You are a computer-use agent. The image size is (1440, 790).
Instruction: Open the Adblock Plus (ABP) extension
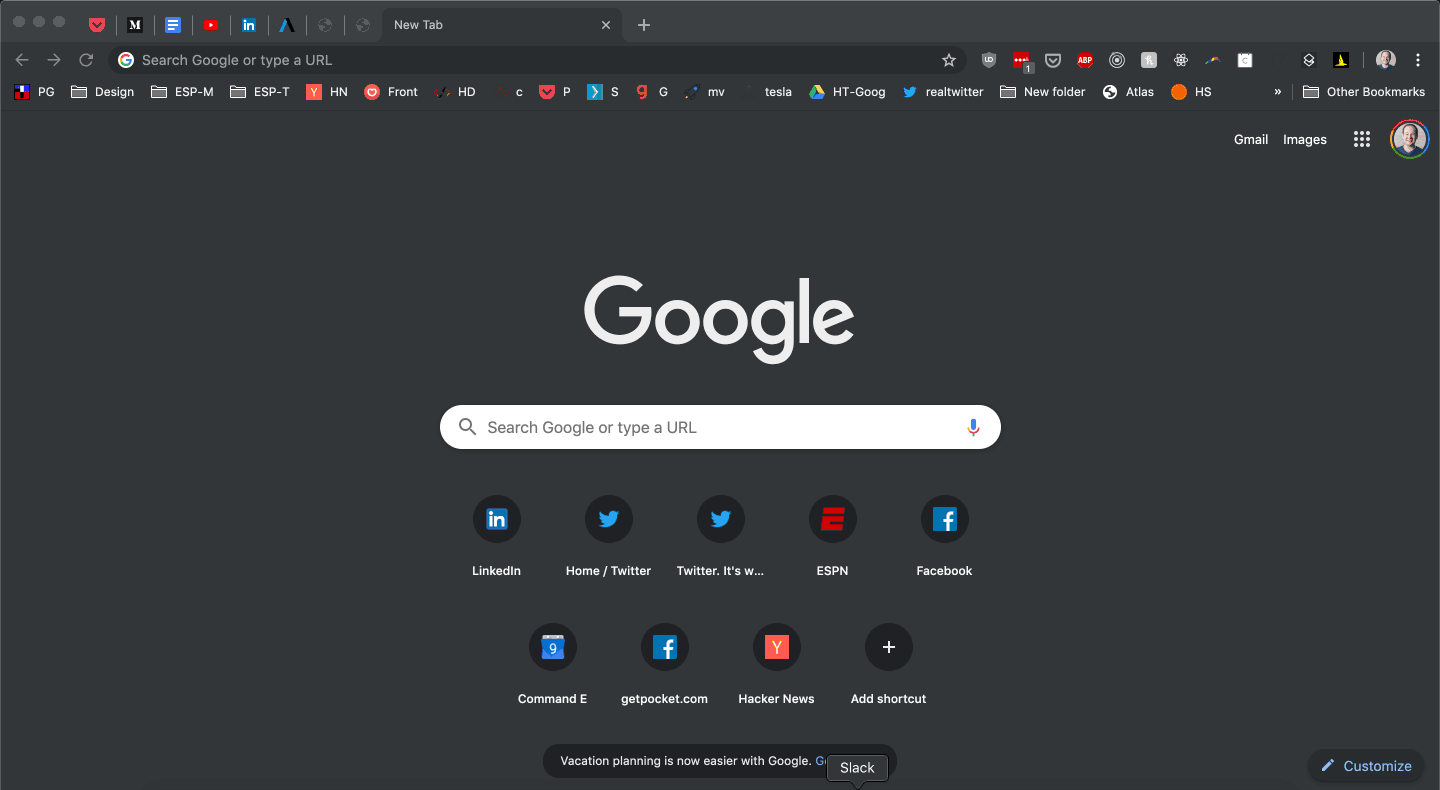pyautogui.click(x=1085, y=60)
